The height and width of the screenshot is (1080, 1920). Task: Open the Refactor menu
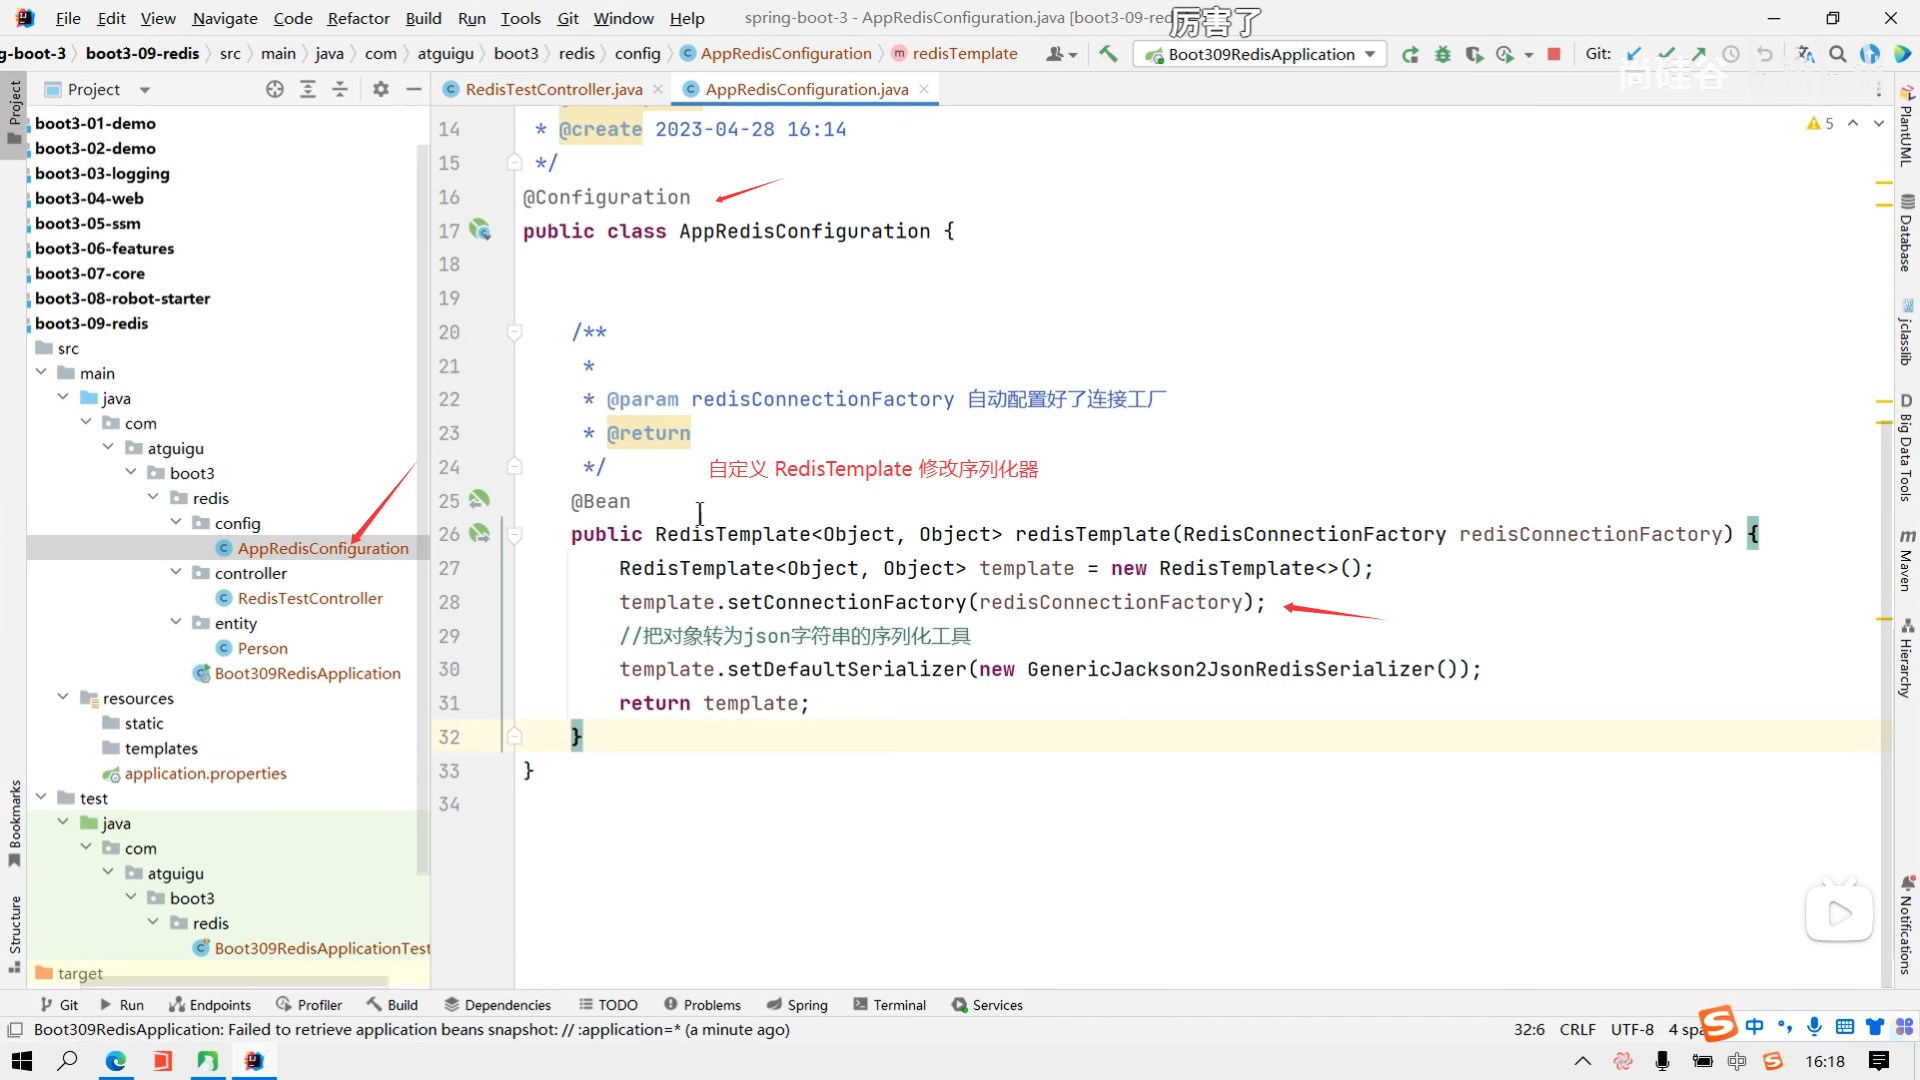coord(358,18)
